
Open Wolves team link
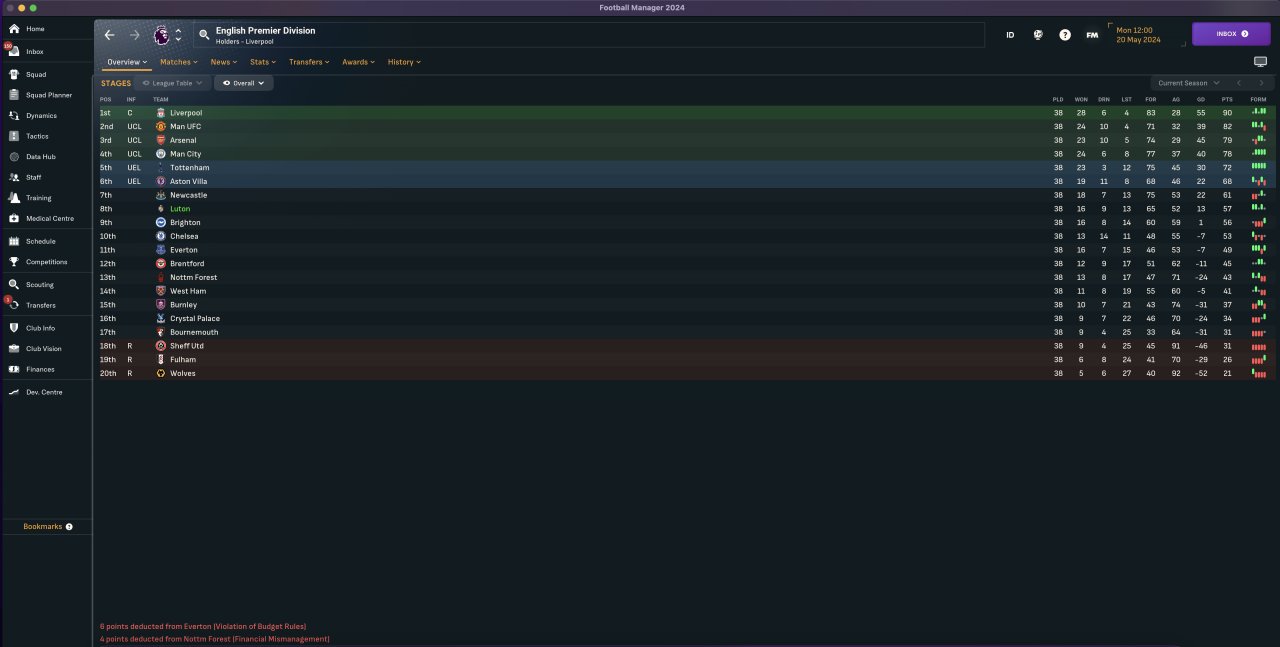pyautogui.click(x=183, y=373)
